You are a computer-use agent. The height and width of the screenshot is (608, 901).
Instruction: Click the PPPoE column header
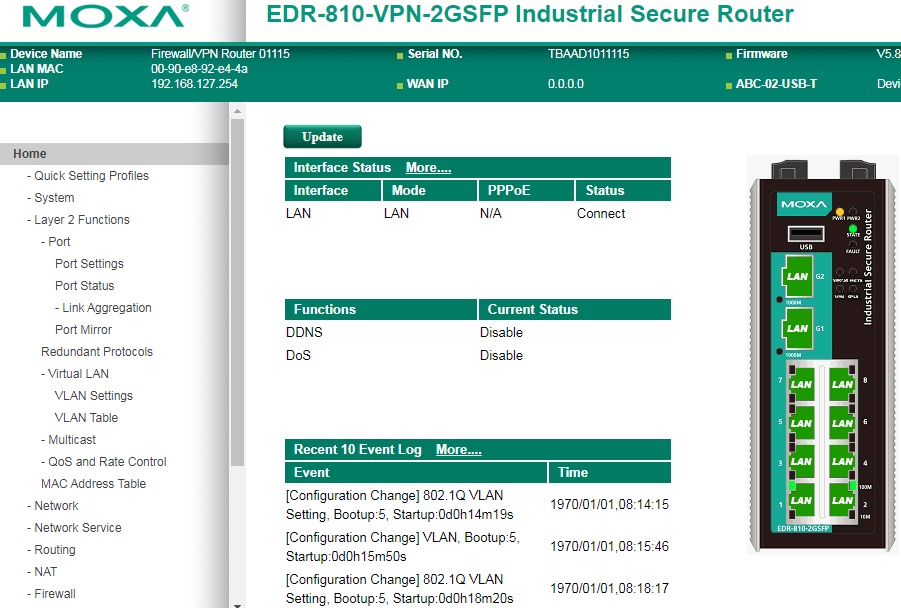click(x=526, y=190)
